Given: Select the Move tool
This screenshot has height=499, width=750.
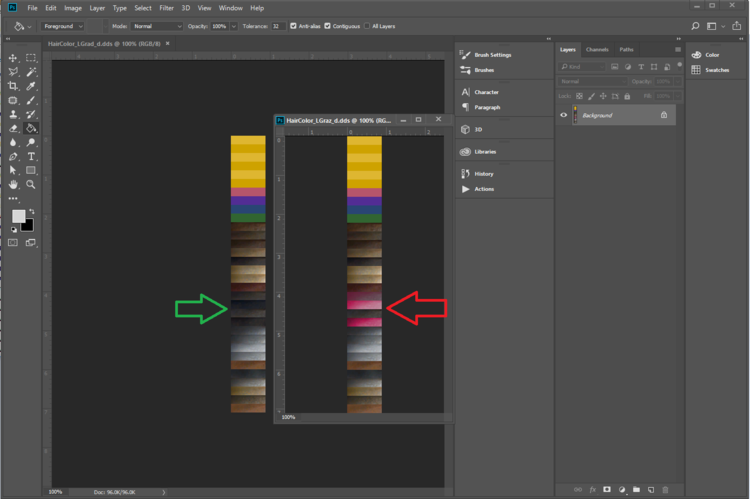Looking at the screenshot, I should (x=13, y=58).
